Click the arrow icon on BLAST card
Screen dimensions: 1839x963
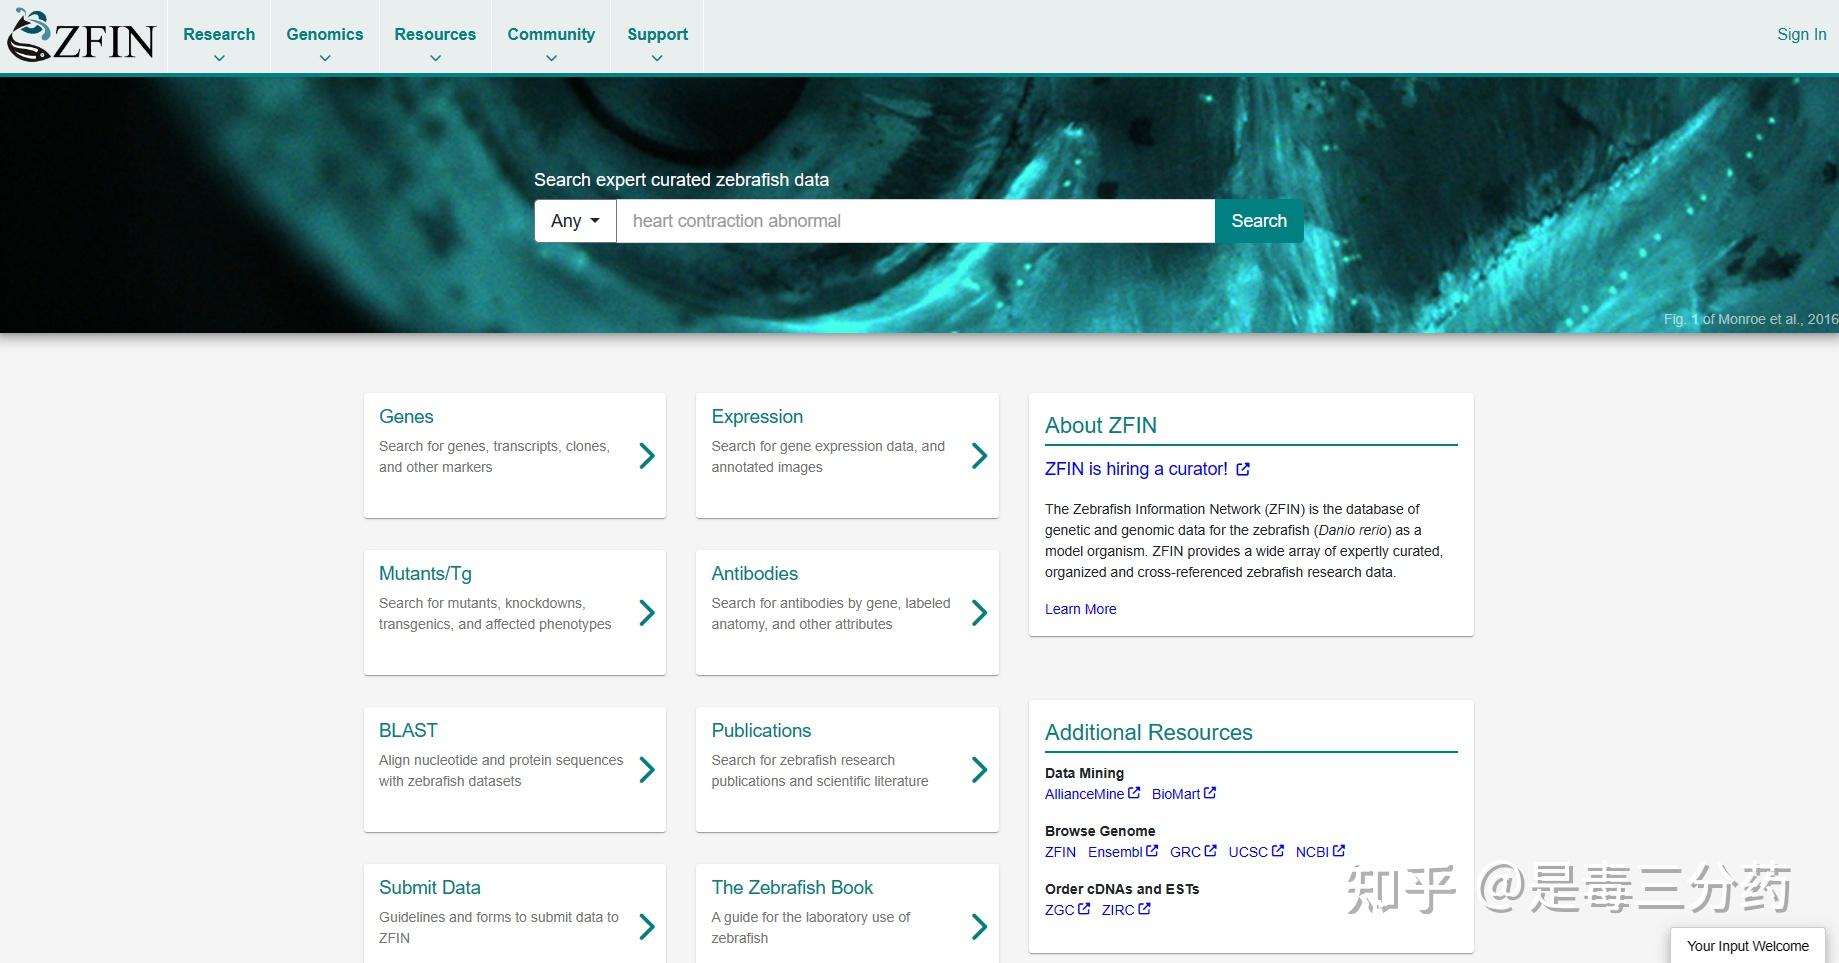pyautogui.click(x=647, y=770)
